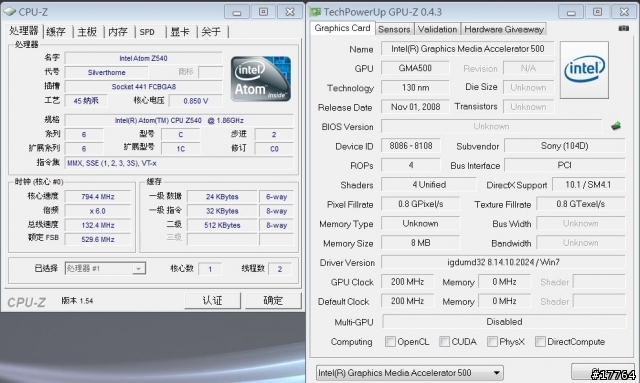Click the PCI bus interface field
640x383 pixels.
click(564, 165)
